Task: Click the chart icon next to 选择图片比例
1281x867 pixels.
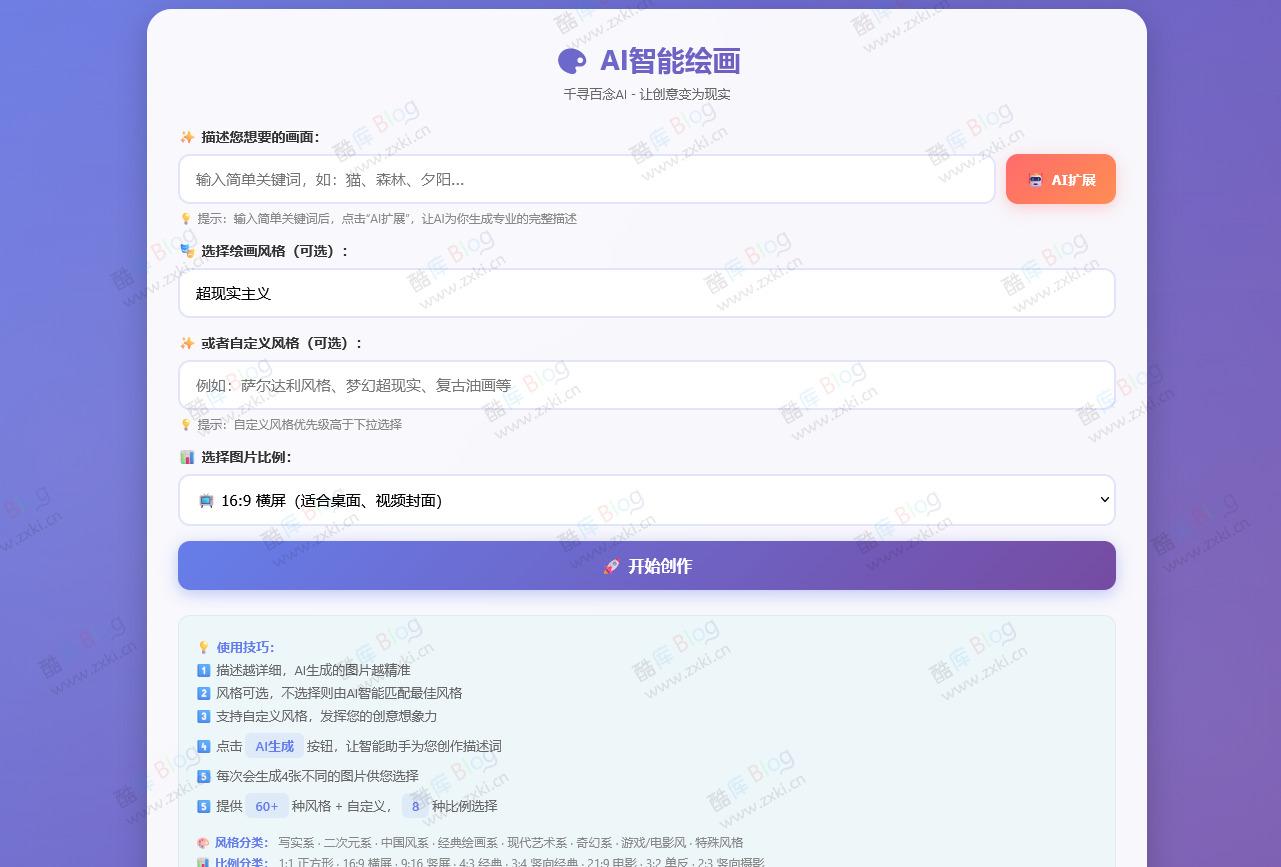Action: pos(187,457)
